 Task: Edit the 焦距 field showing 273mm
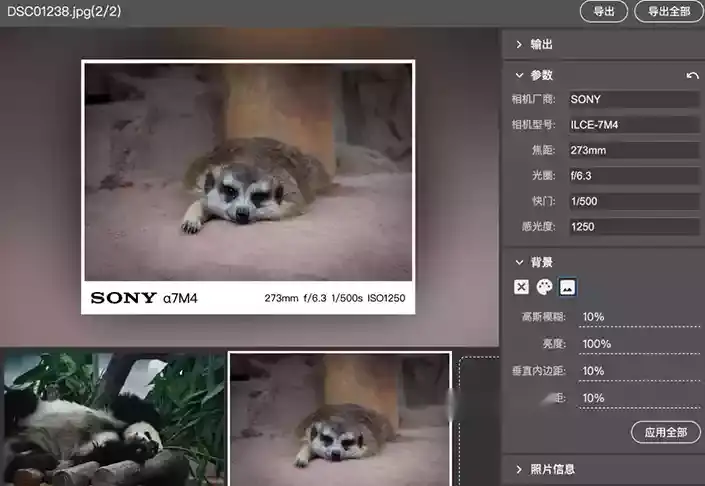[x=633, y=151]
